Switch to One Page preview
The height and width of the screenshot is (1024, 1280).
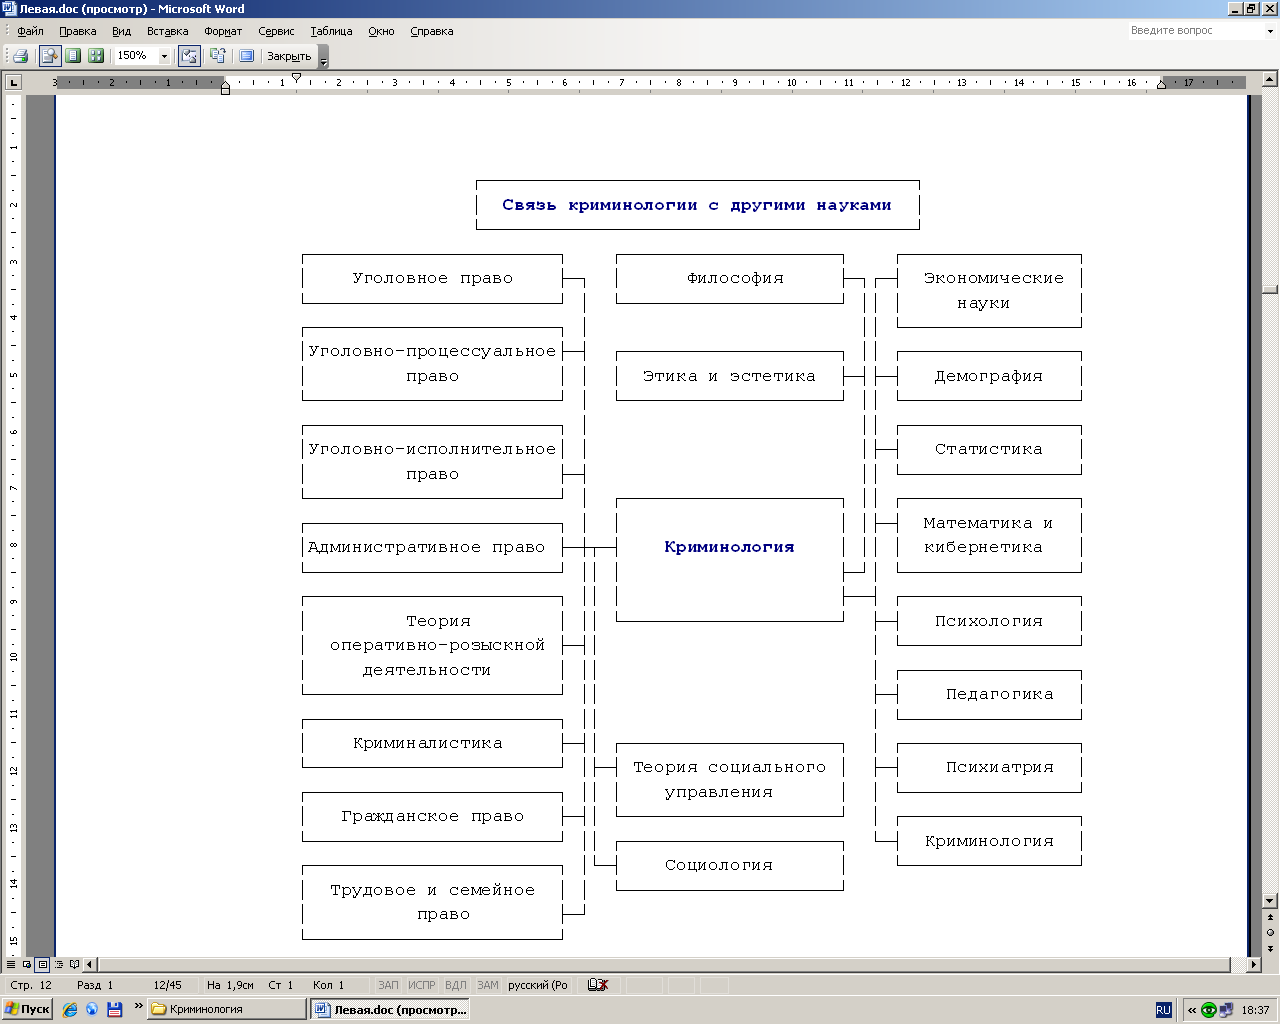click(x=73, y=56)
